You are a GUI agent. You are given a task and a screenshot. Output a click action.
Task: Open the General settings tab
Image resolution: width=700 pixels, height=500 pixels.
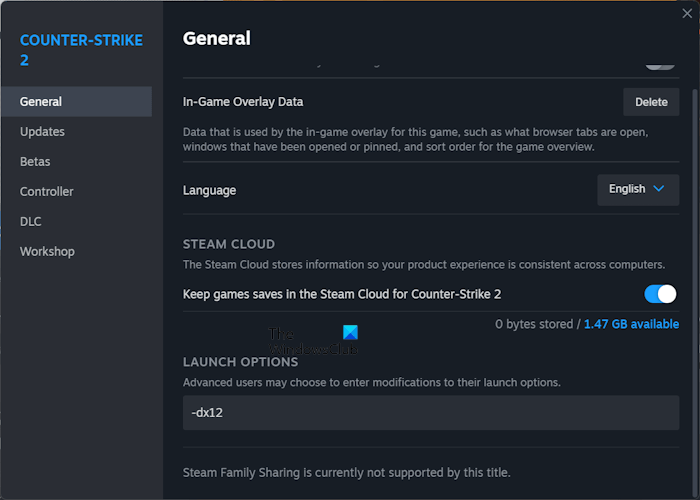click(x=41, y=101)
